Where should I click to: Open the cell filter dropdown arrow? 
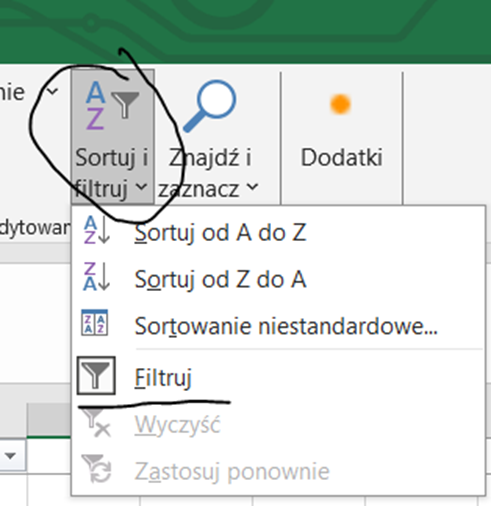tap(10, 455)
